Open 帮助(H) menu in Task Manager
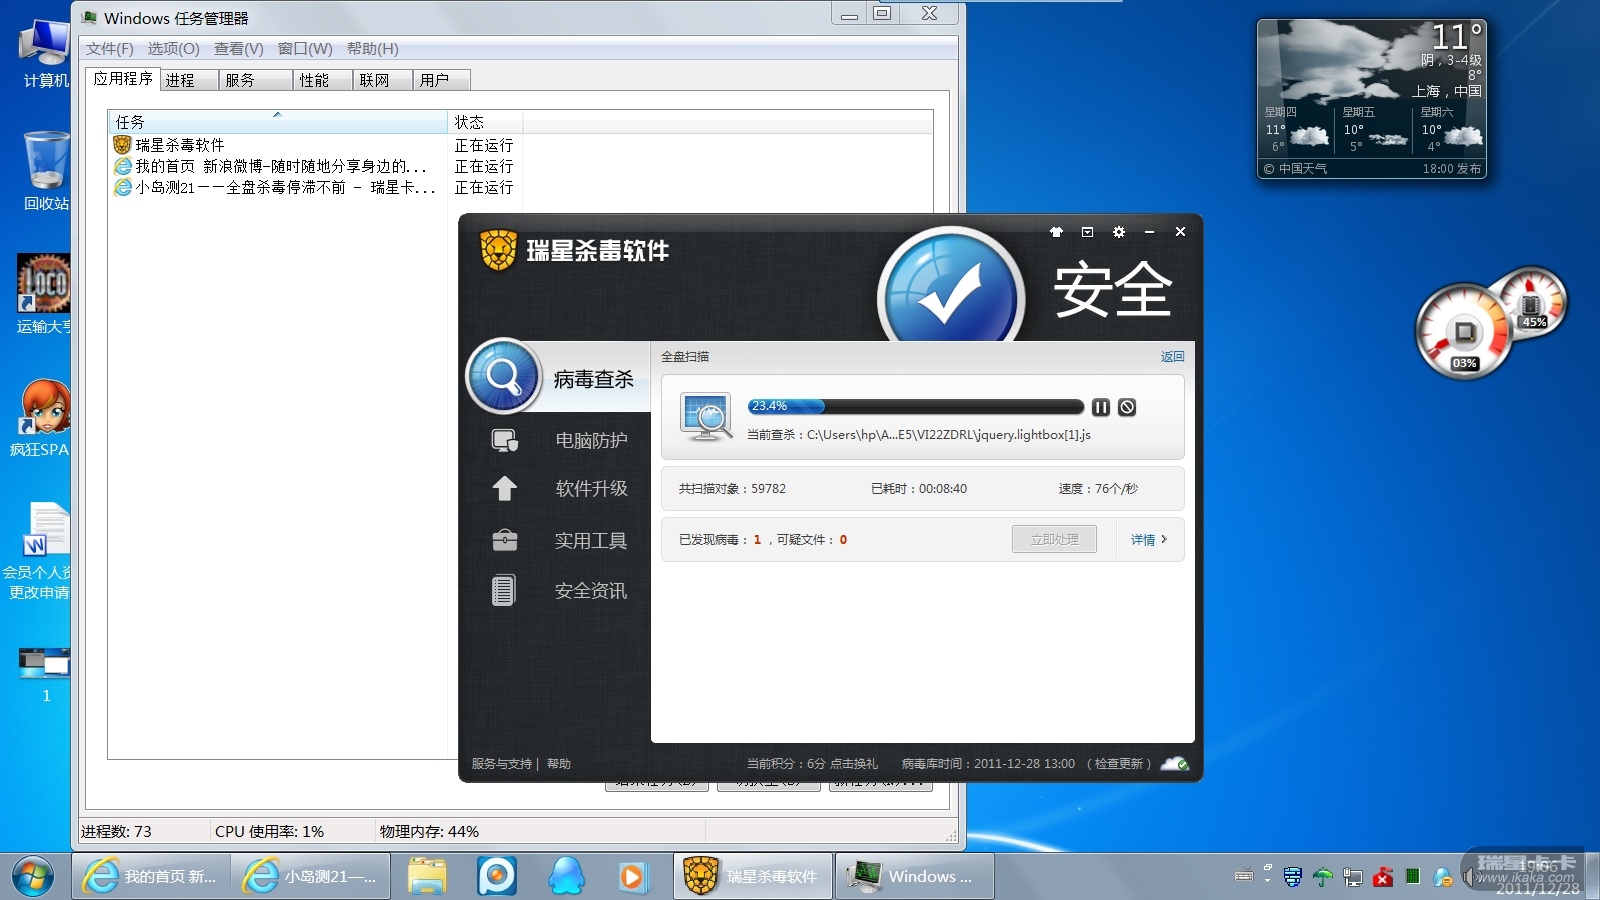This screenshot has width=1600, height=900. tap(372, 49)
